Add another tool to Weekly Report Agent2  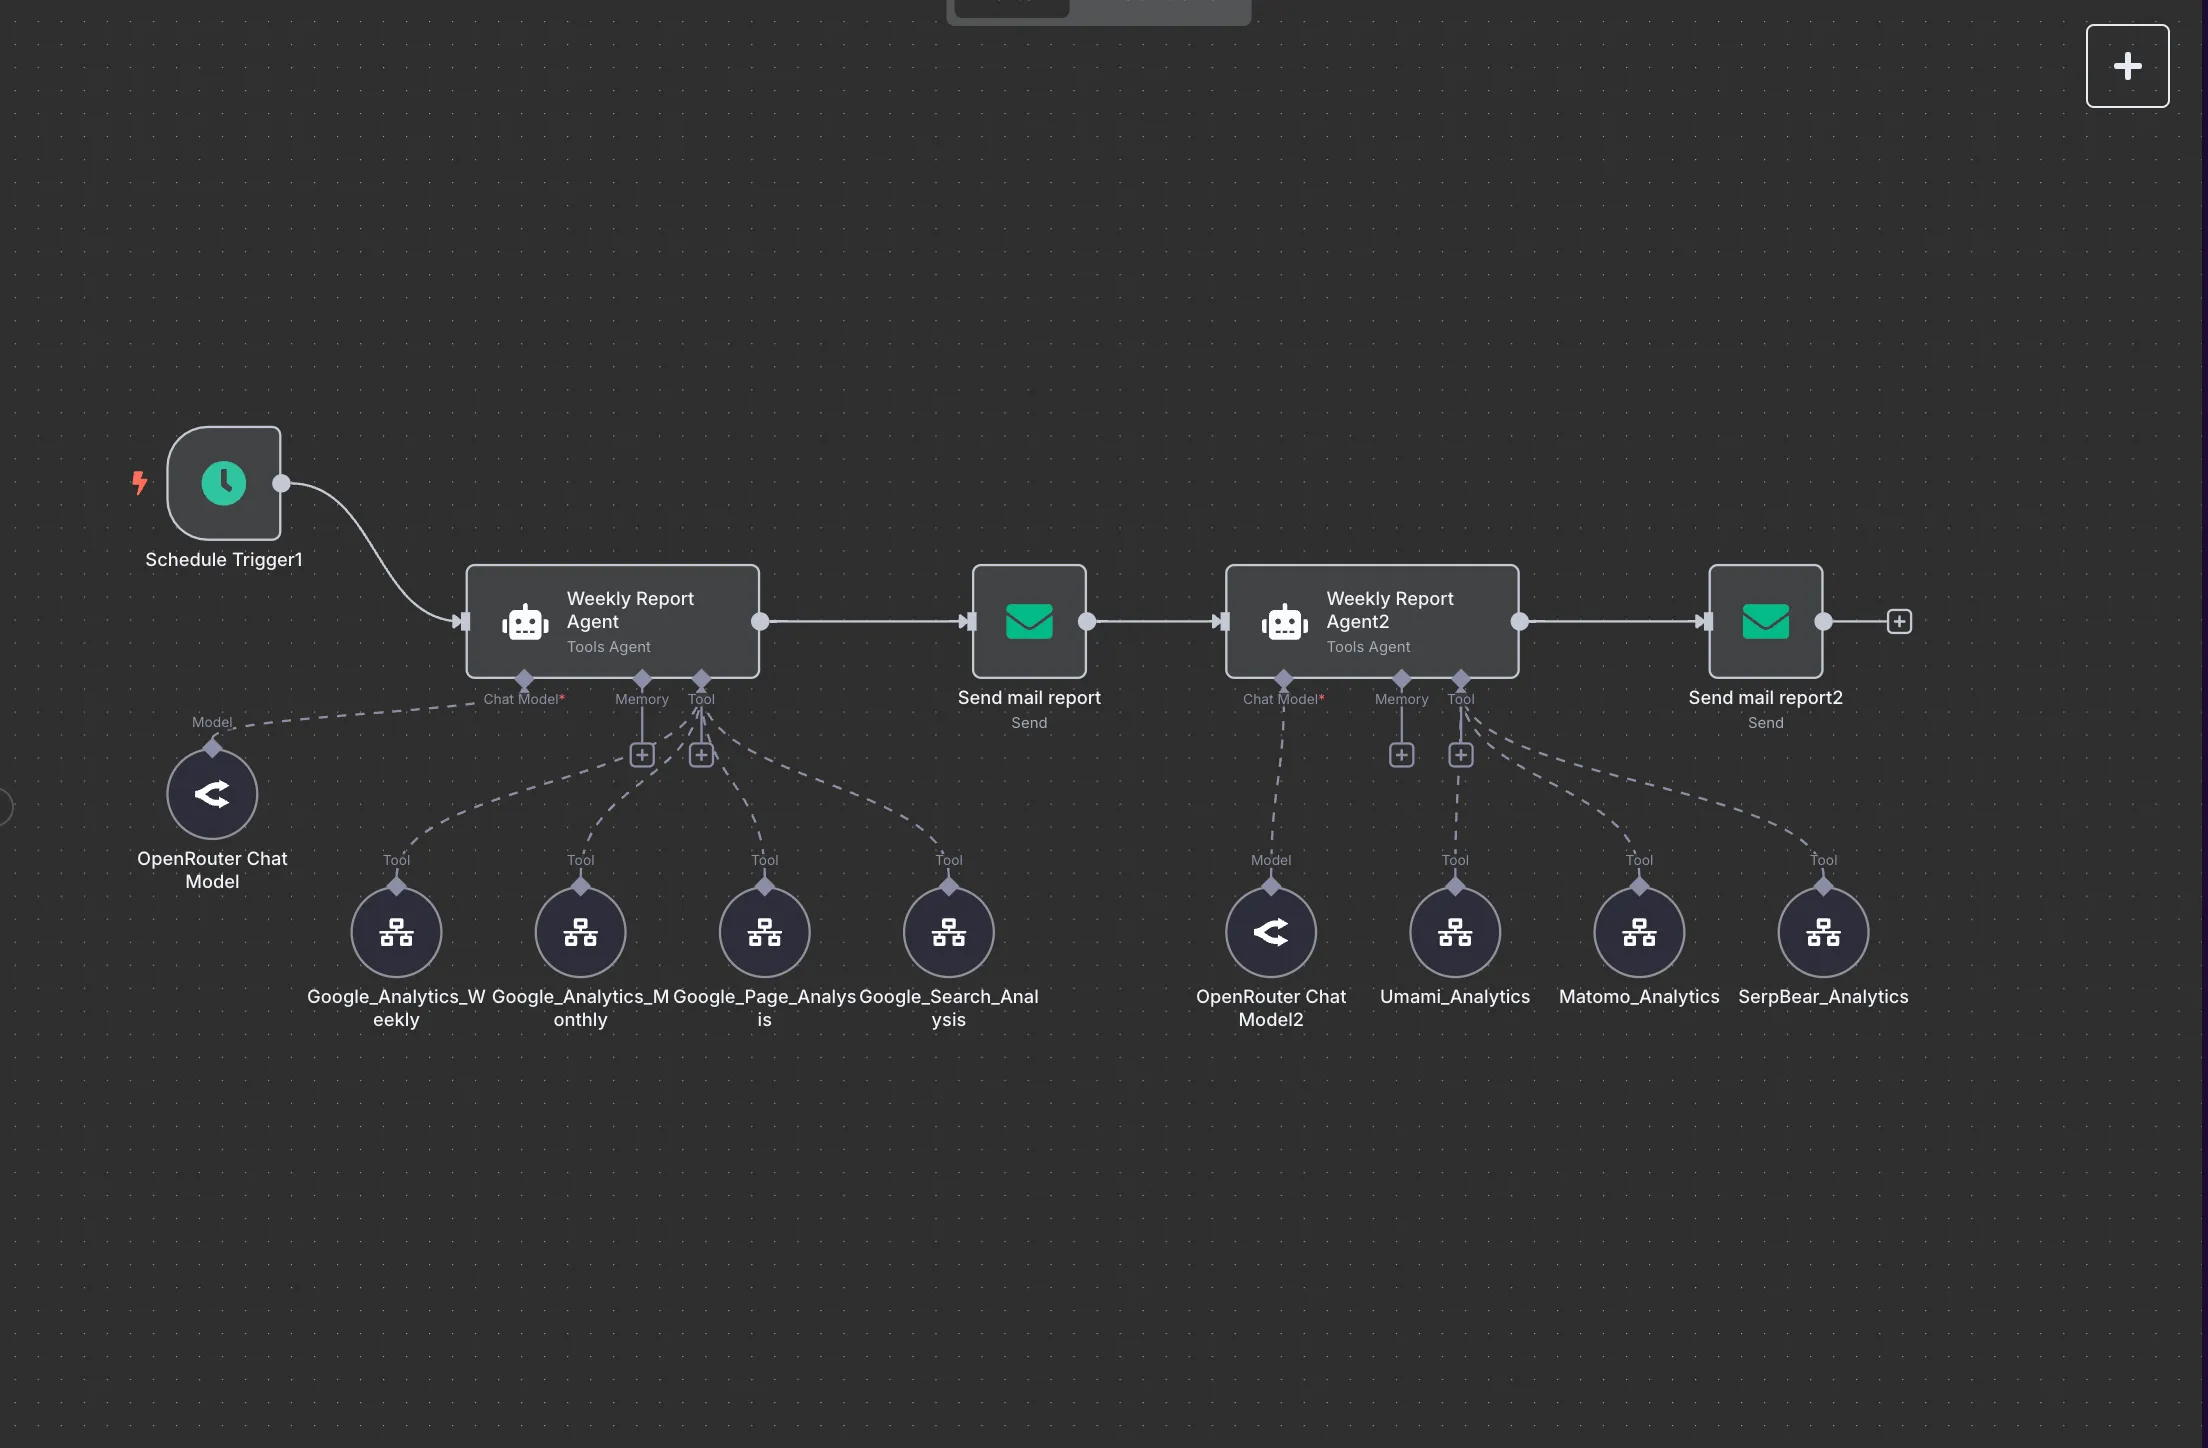[x=1461, y=755]
